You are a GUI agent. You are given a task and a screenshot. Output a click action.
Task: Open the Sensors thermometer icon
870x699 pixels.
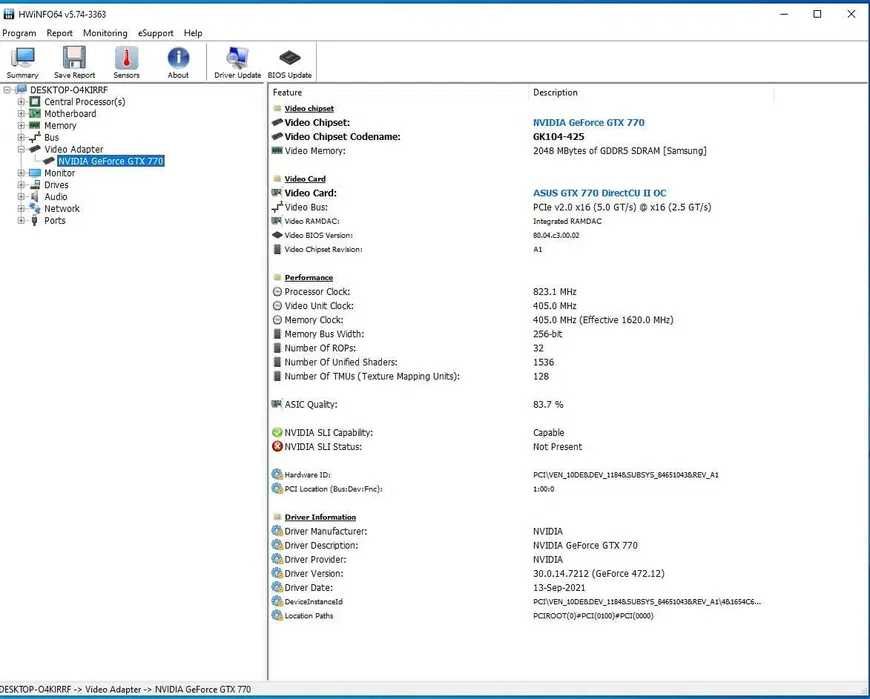(127, 63)
